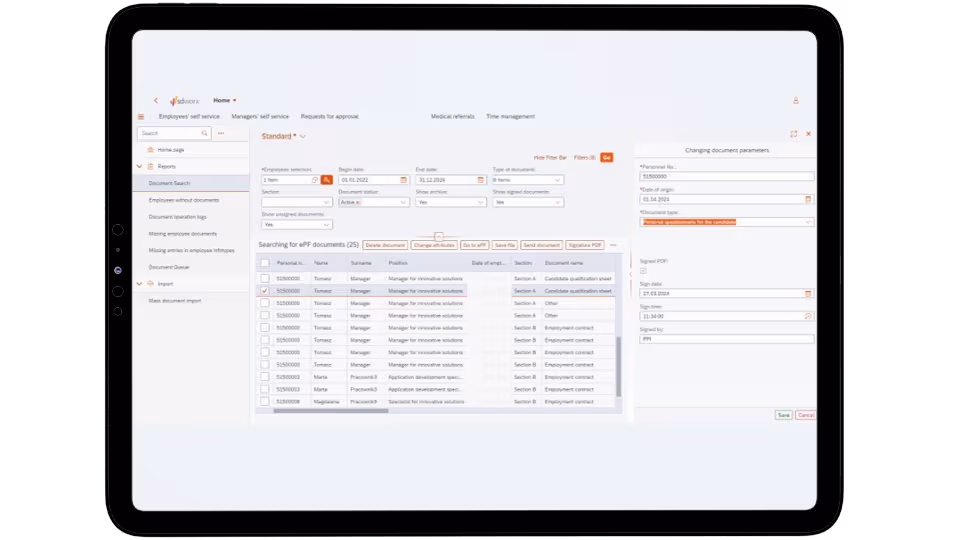Image resolution: width=960 pixels, height=540 pixels.
Task: Click the magnifier icon in sidebar search
Action: 204,133
